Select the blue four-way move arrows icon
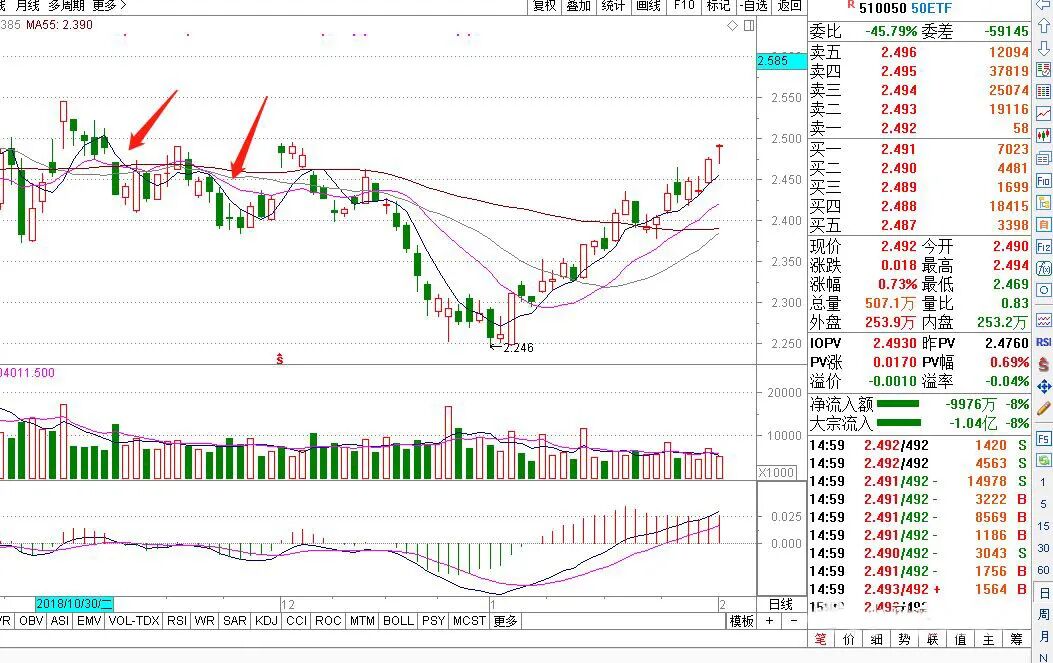 [x=1044, y=386]
